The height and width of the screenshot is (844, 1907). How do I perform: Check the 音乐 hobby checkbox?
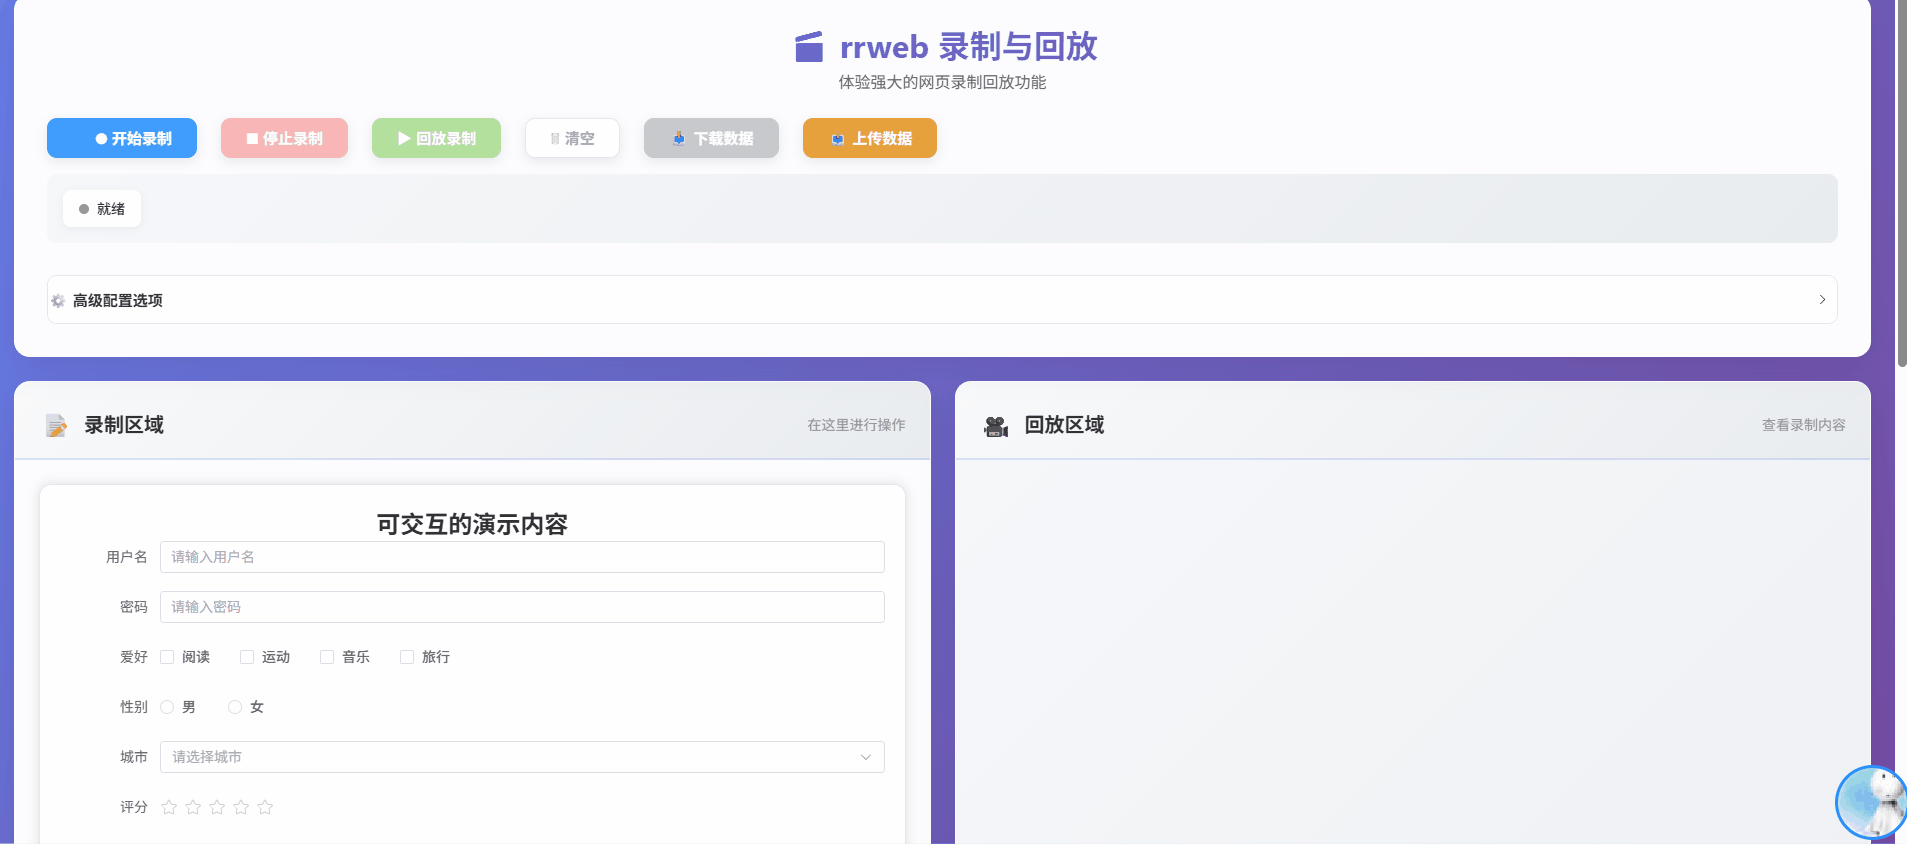coord(327,657)
